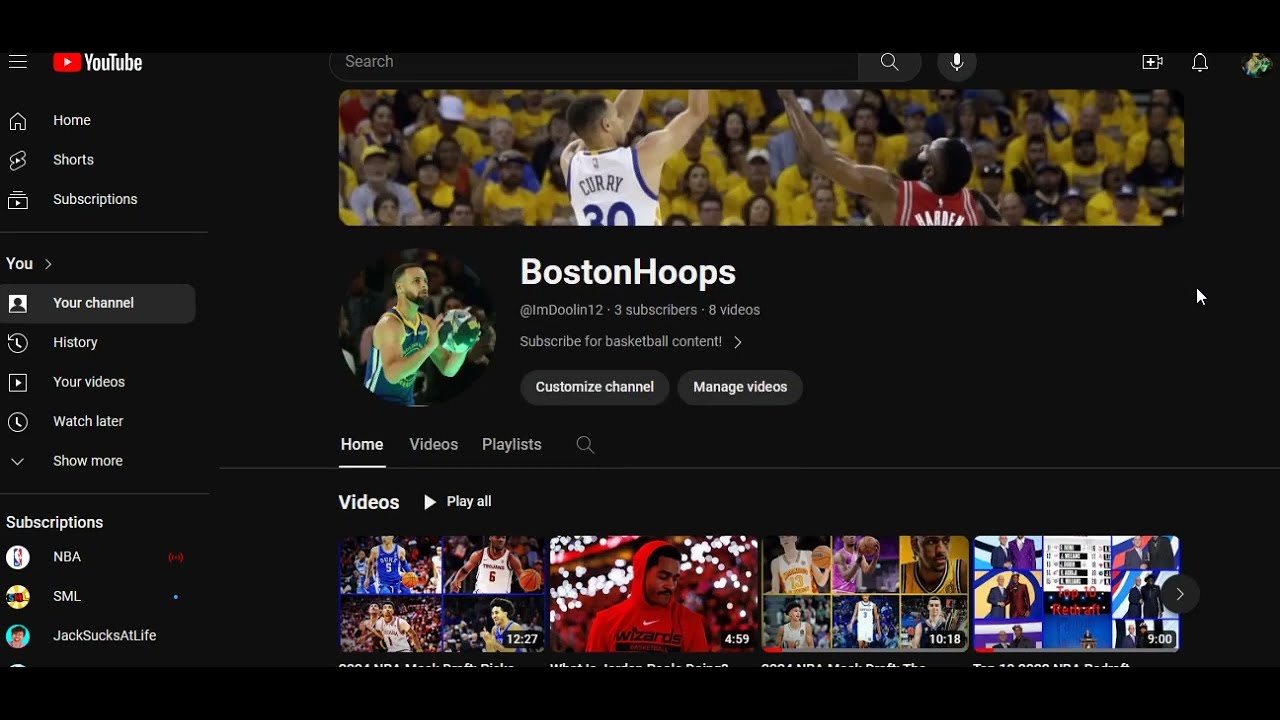Screen dimensions: 1280x720
Task: Click the Your videos play icon
Action: (18, 383)
